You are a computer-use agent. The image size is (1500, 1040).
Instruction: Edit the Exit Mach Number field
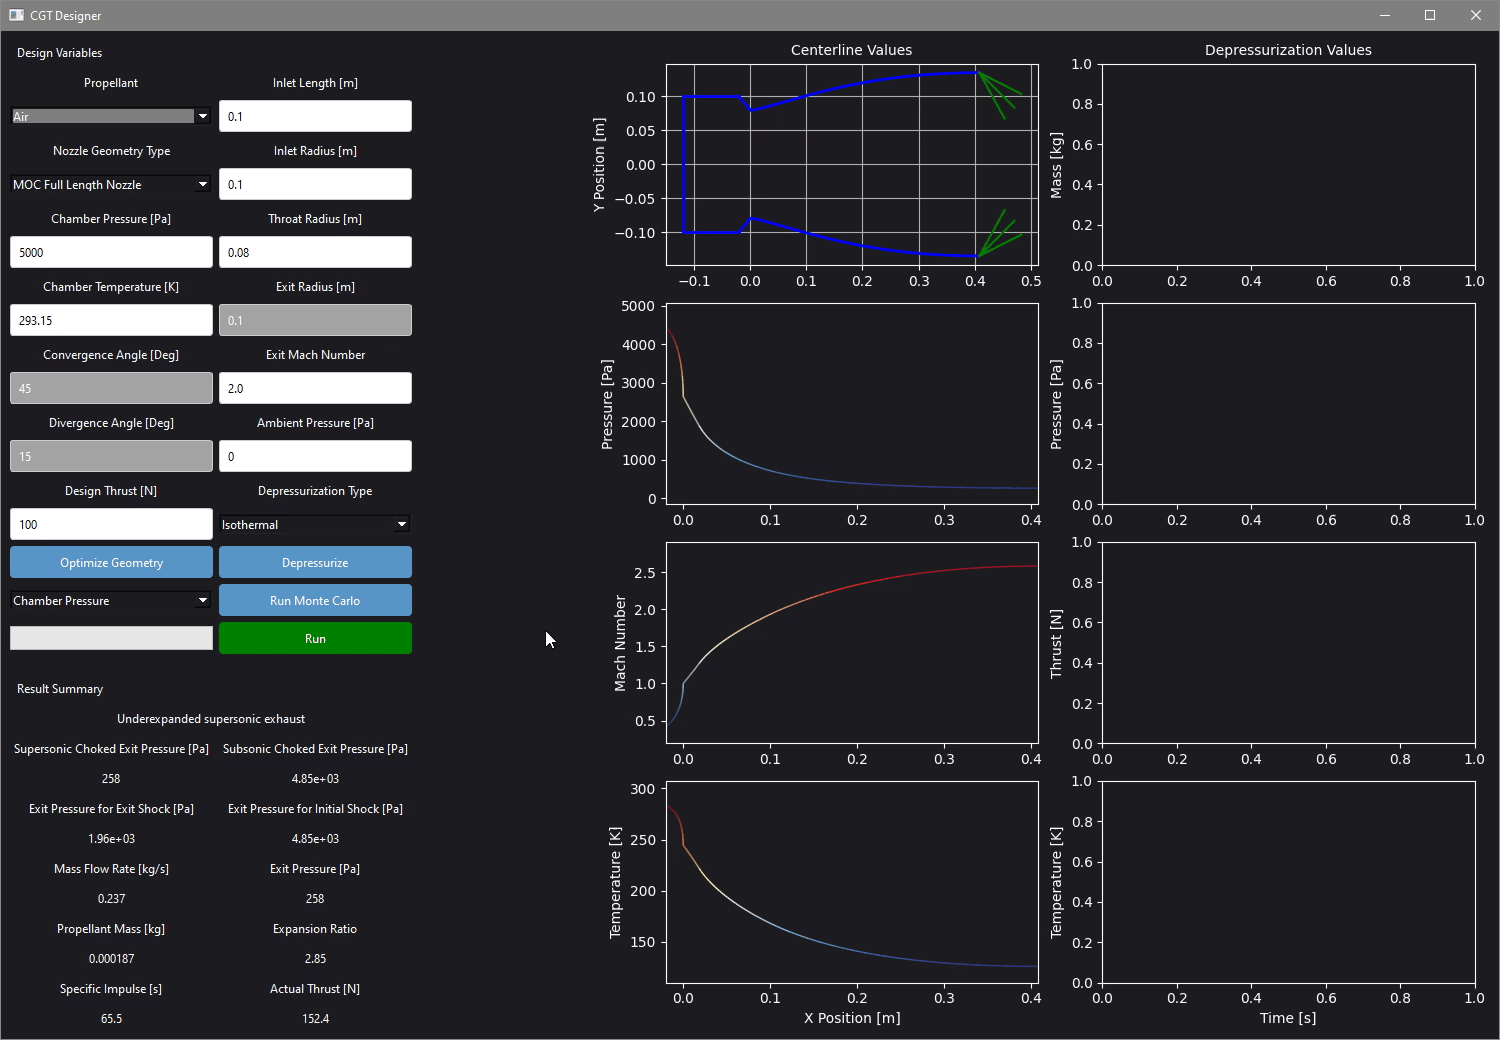click(x=315, y=388)
